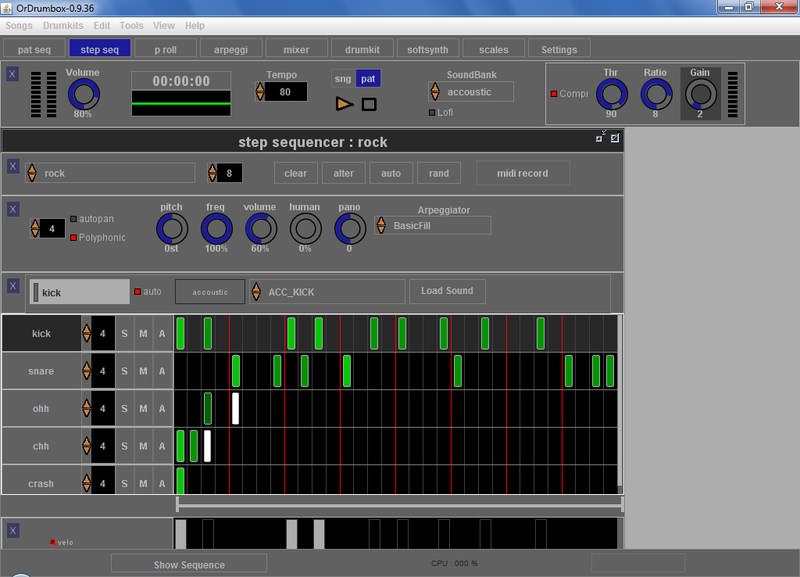Switch to sng playback mode

tap(343, 79)
